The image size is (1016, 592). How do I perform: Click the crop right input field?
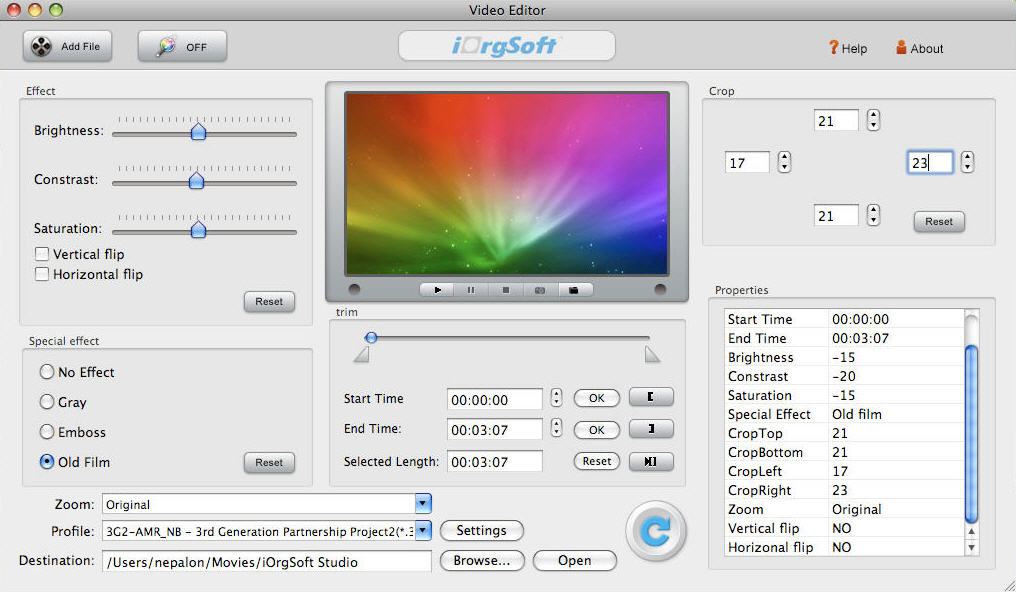click(930, 163)
